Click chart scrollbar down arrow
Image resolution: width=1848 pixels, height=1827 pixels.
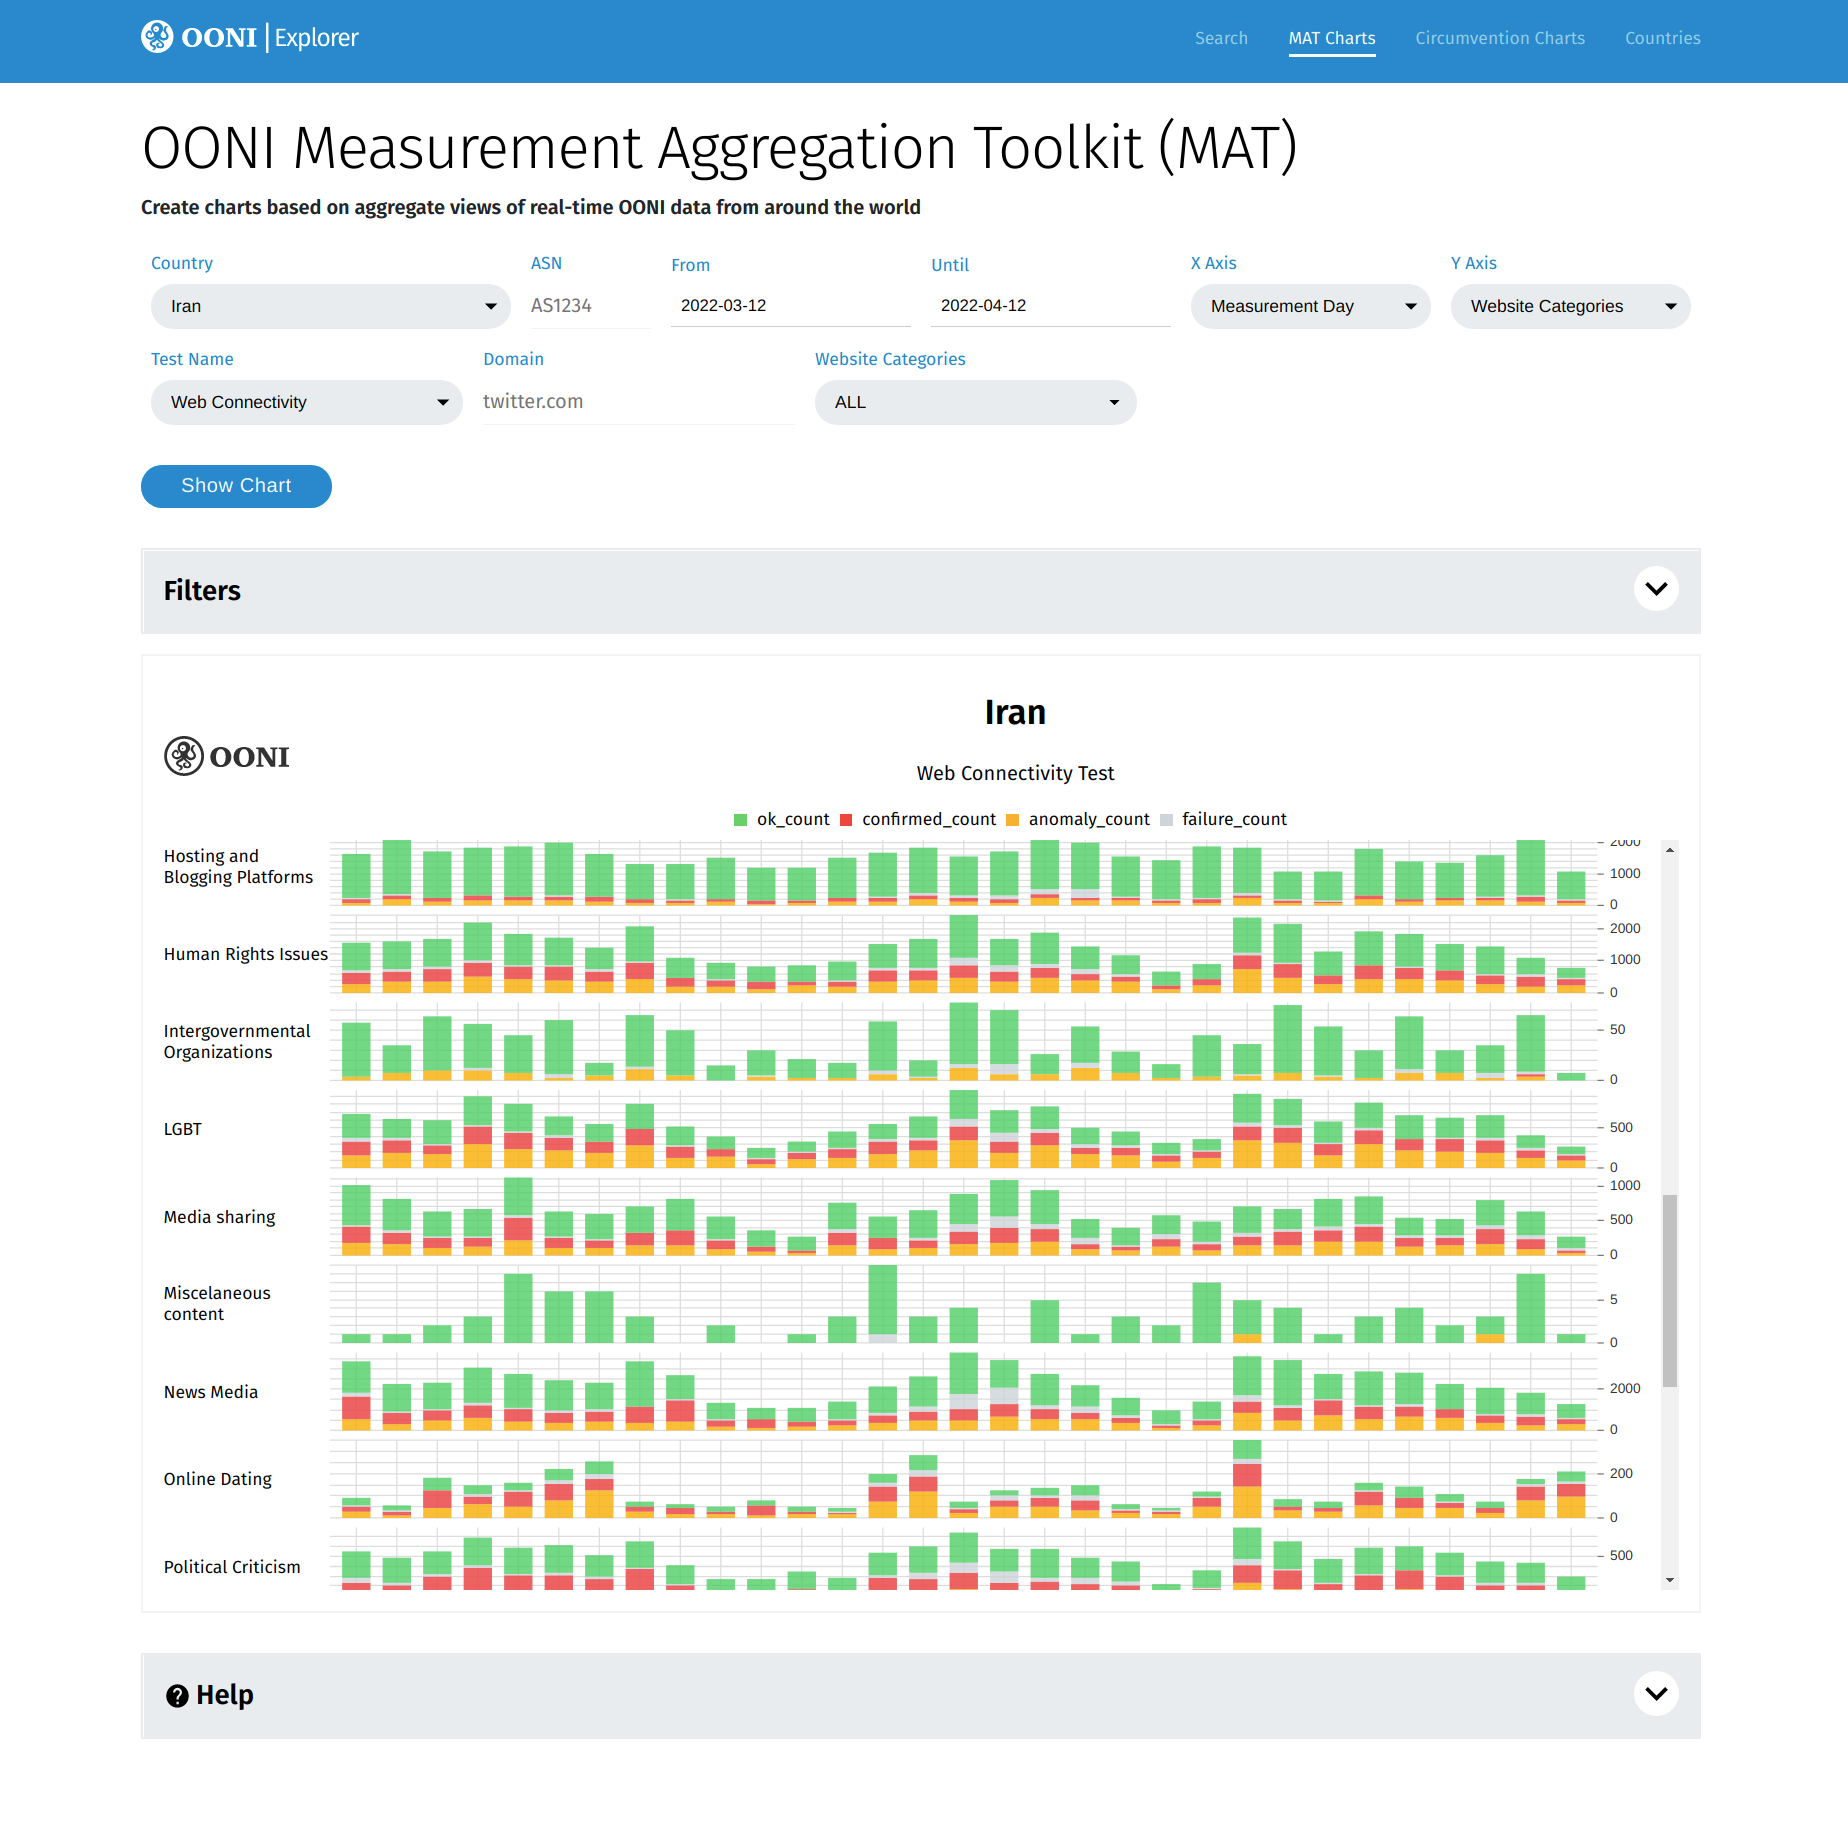point(1670,1580)
